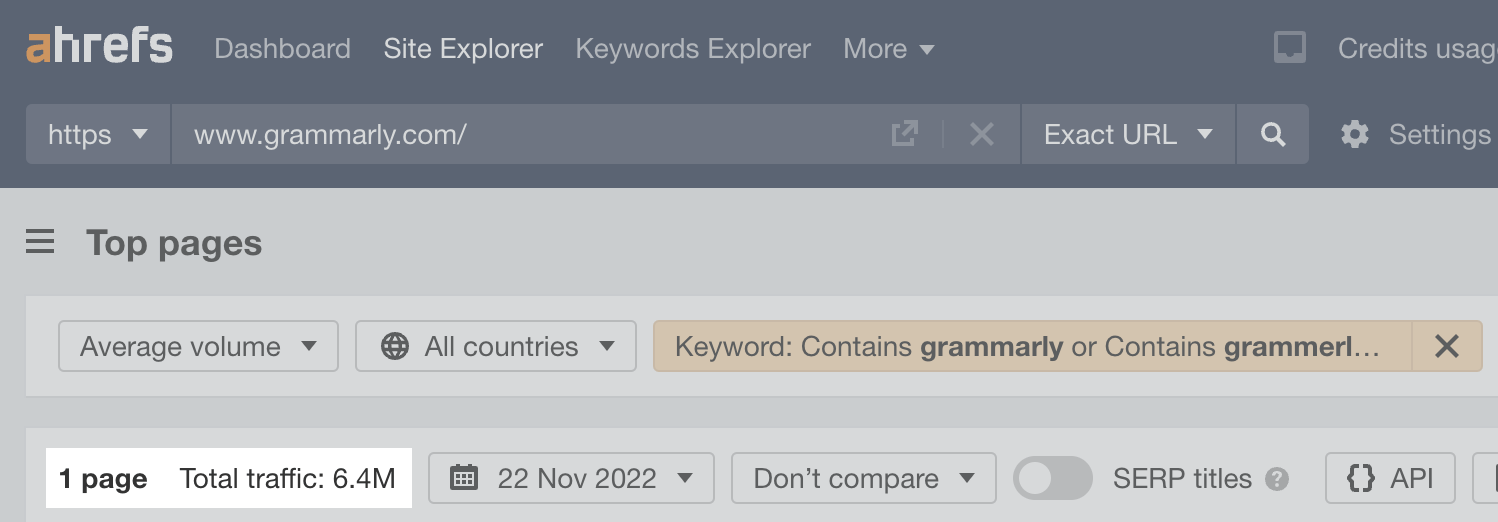The height and width of the screenshot is (522, 1498).
Task: Open the notifications inbox icon
Action: (1290, 48)
